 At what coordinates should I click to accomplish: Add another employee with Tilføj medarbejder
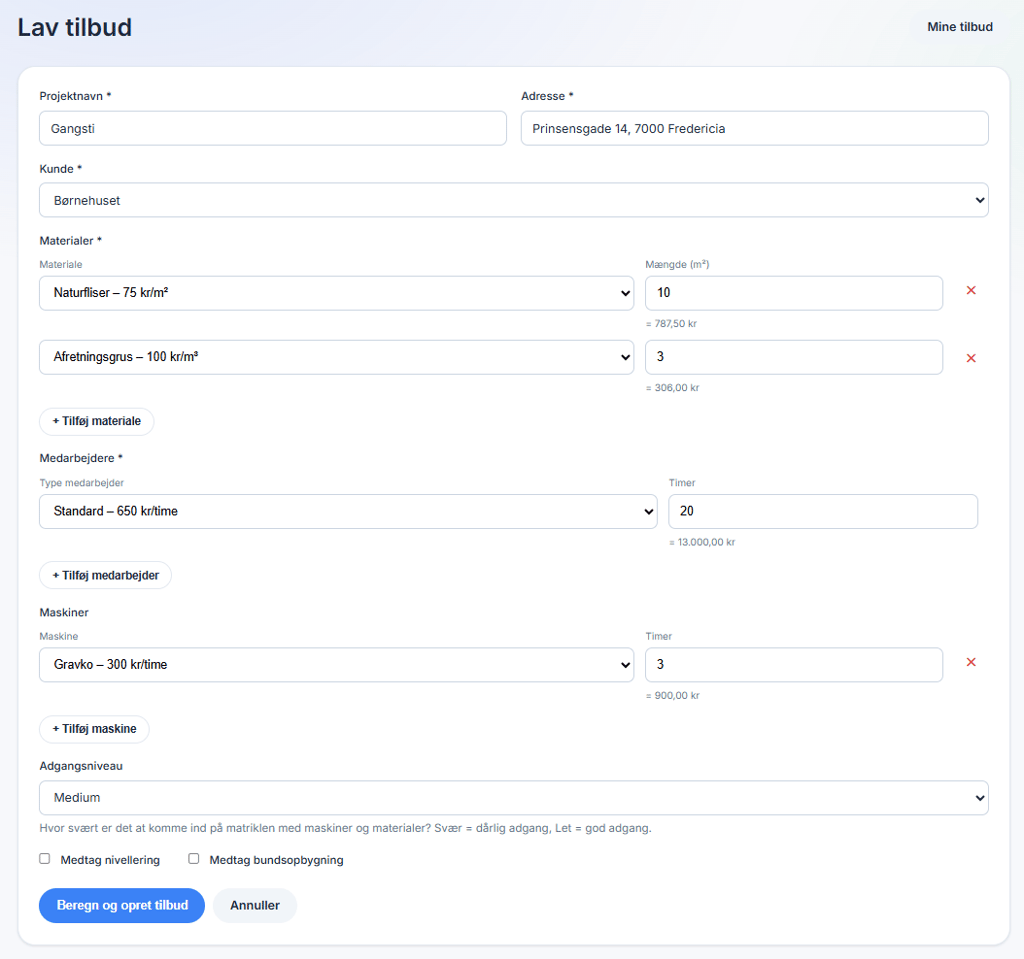pyautogui.click(x=105, y=576)
